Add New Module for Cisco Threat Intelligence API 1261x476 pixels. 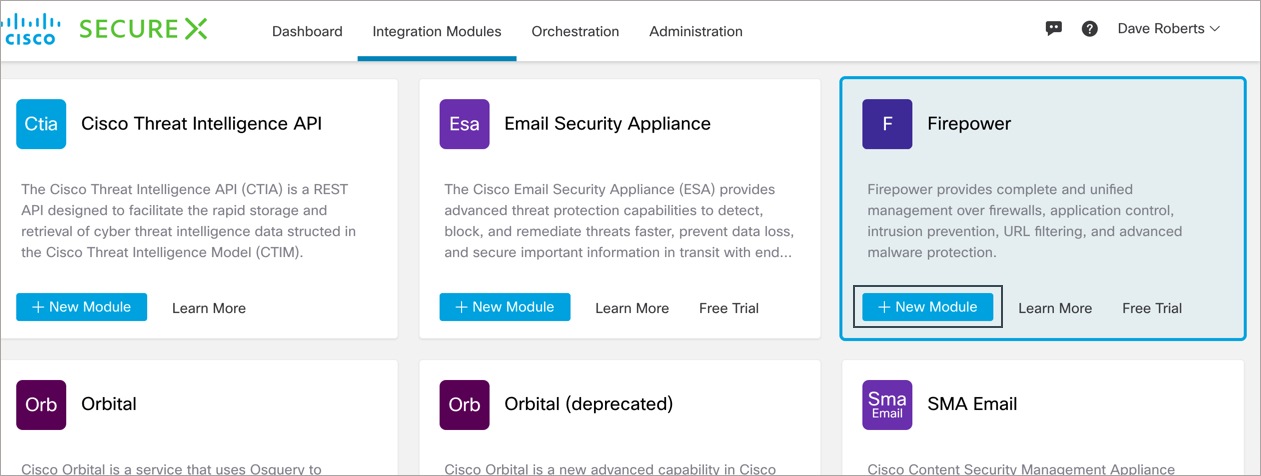[81, 307]
